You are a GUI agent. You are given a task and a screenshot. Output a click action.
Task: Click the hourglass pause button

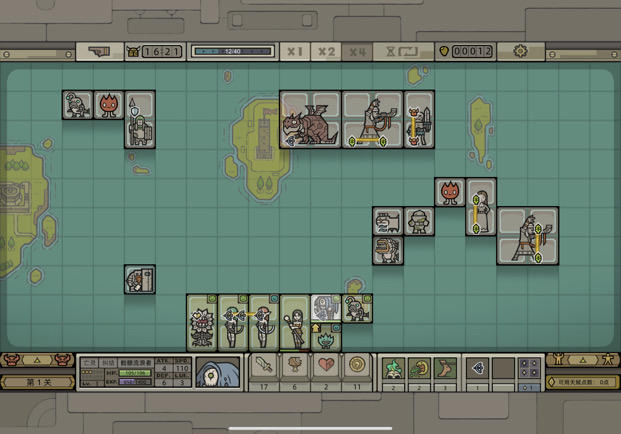(x=403, y=51)
